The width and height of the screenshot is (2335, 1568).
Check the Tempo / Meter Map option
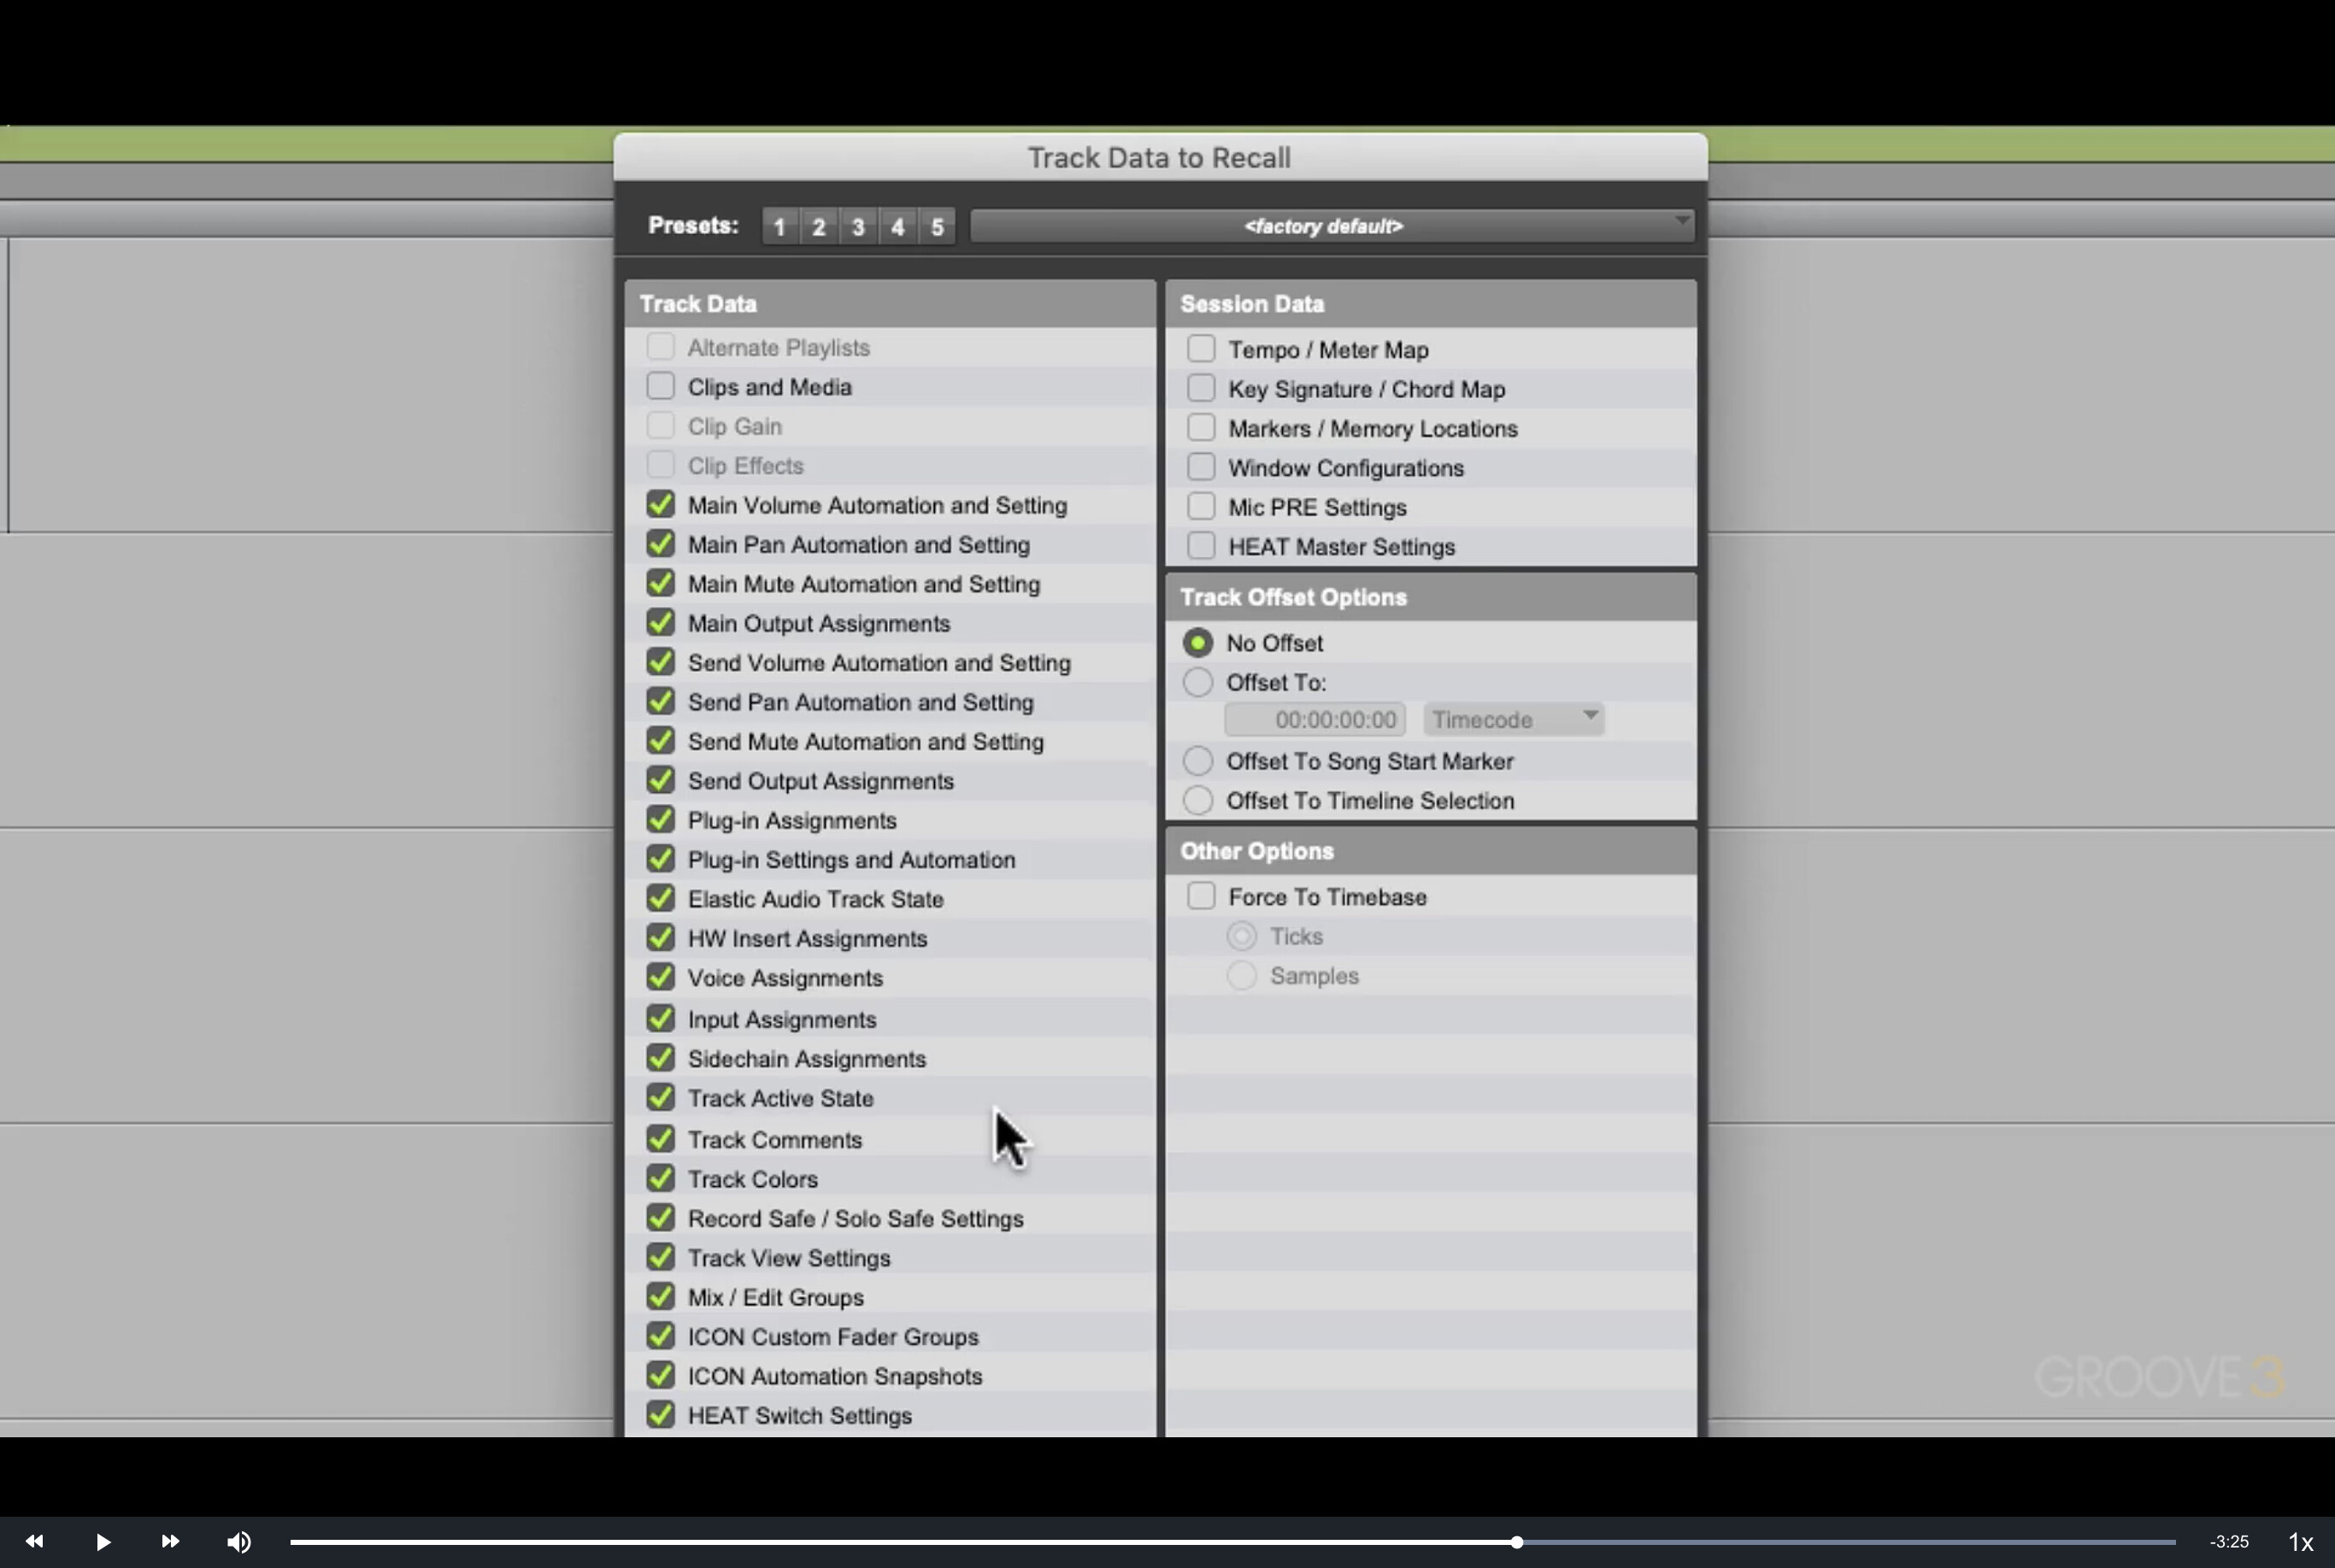pos(1201,349)
